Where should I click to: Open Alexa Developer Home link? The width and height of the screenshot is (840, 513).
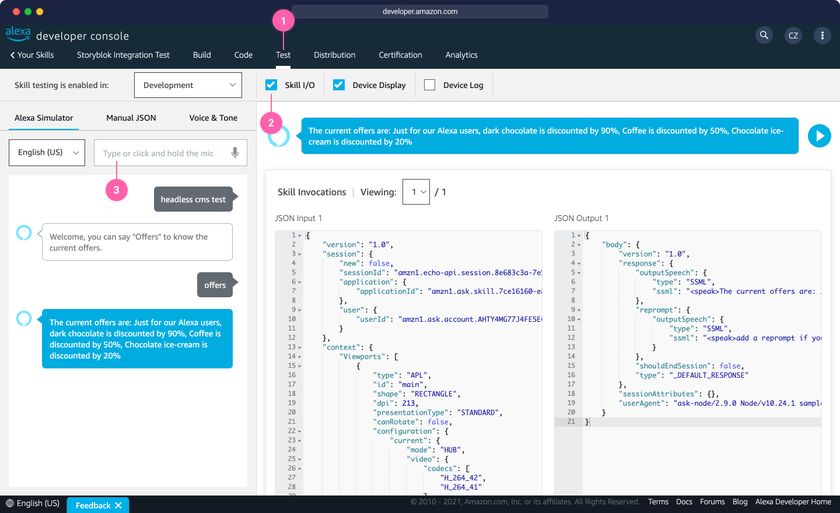(793, 502)
